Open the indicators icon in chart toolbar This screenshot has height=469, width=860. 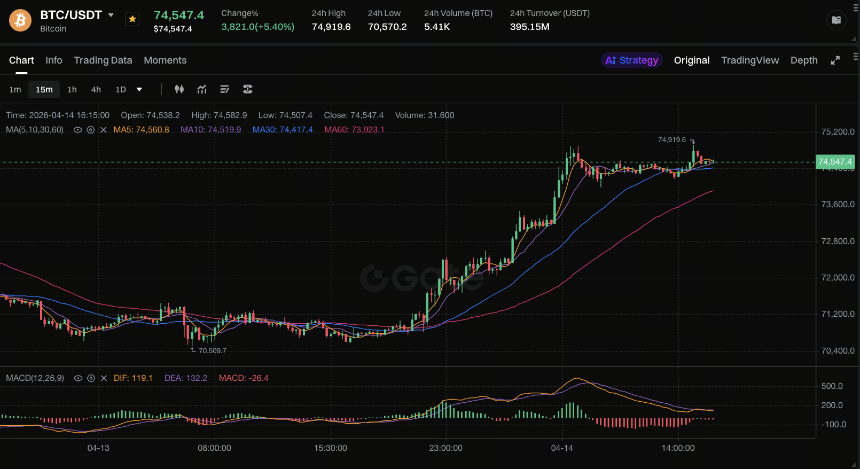click(202, 89)
